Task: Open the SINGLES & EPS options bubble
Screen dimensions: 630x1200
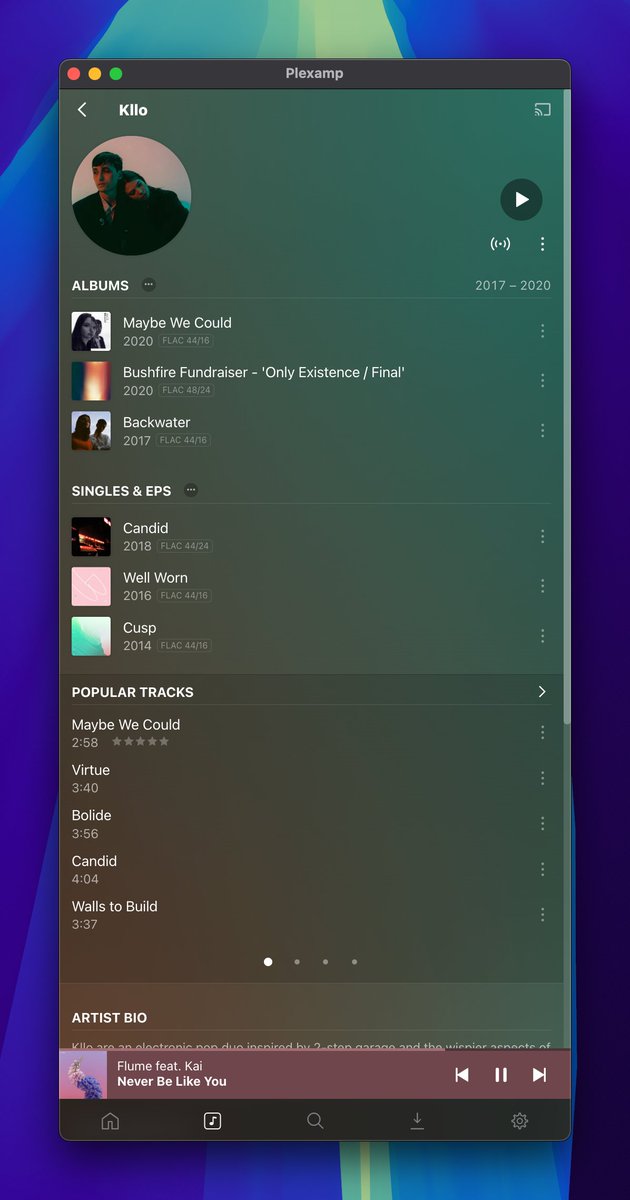Action: (190, 491)
